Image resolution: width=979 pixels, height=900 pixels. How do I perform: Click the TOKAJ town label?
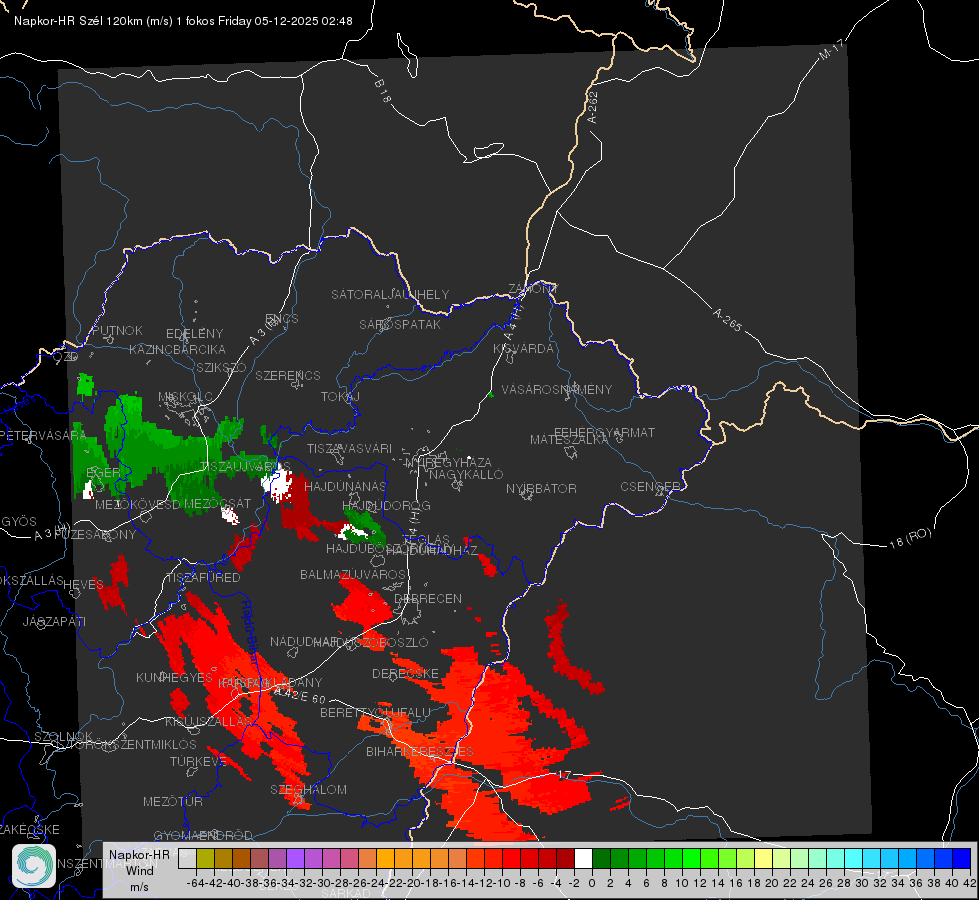[340, 397]
